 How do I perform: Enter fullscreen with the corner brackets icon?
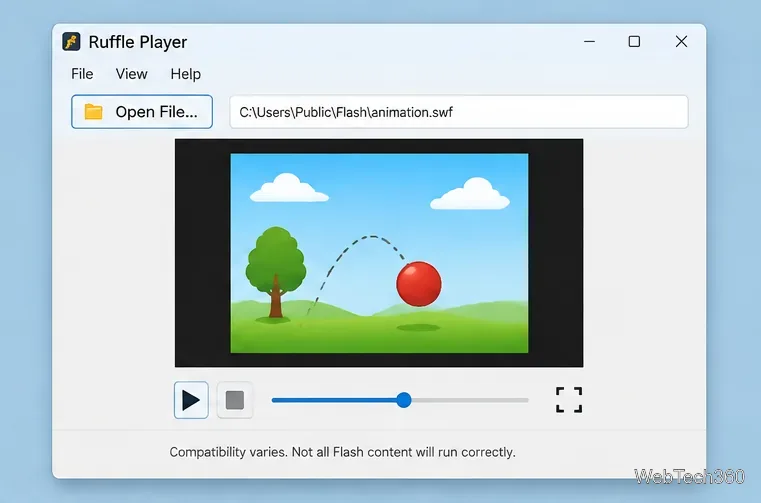point(569,400)
